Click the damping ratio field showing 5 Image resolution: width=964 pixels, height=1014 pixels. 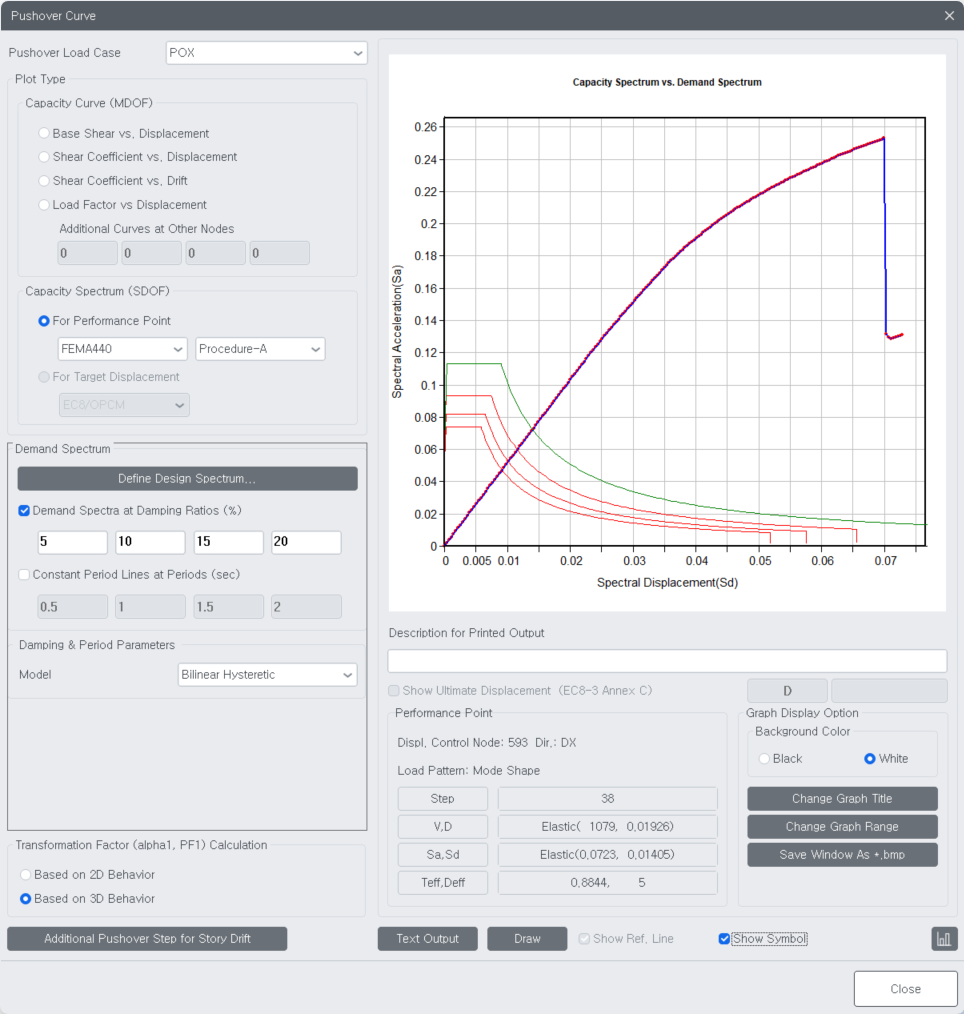pos(72,542)
